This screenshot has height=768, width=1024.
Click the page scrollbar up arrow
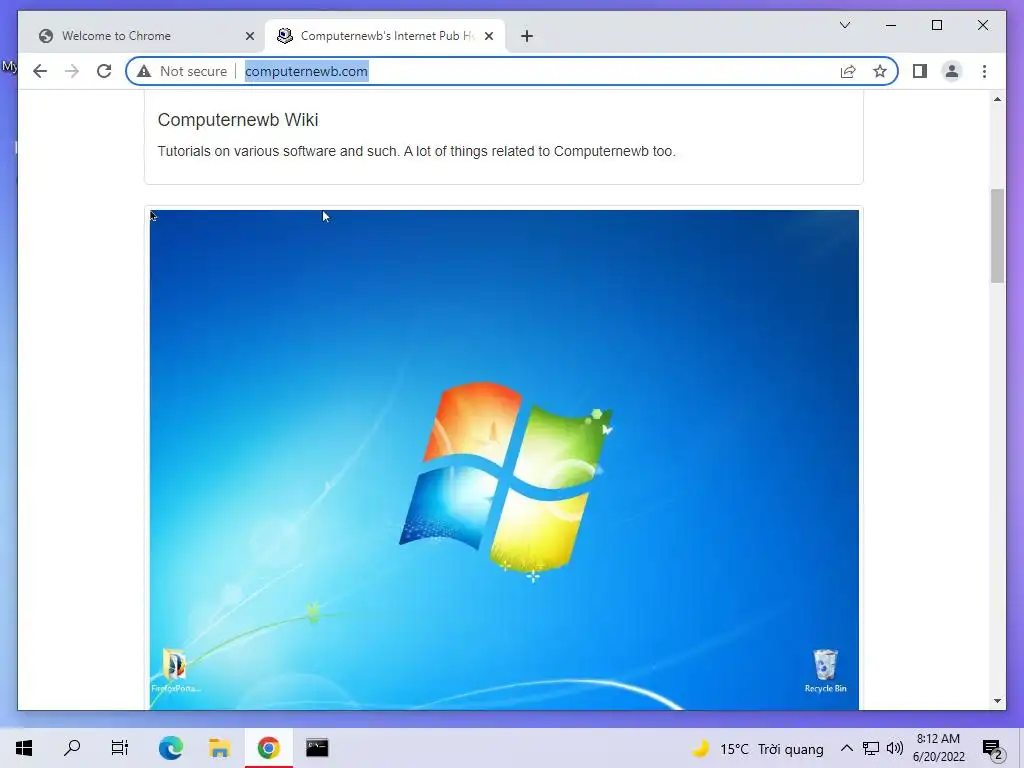997,99
